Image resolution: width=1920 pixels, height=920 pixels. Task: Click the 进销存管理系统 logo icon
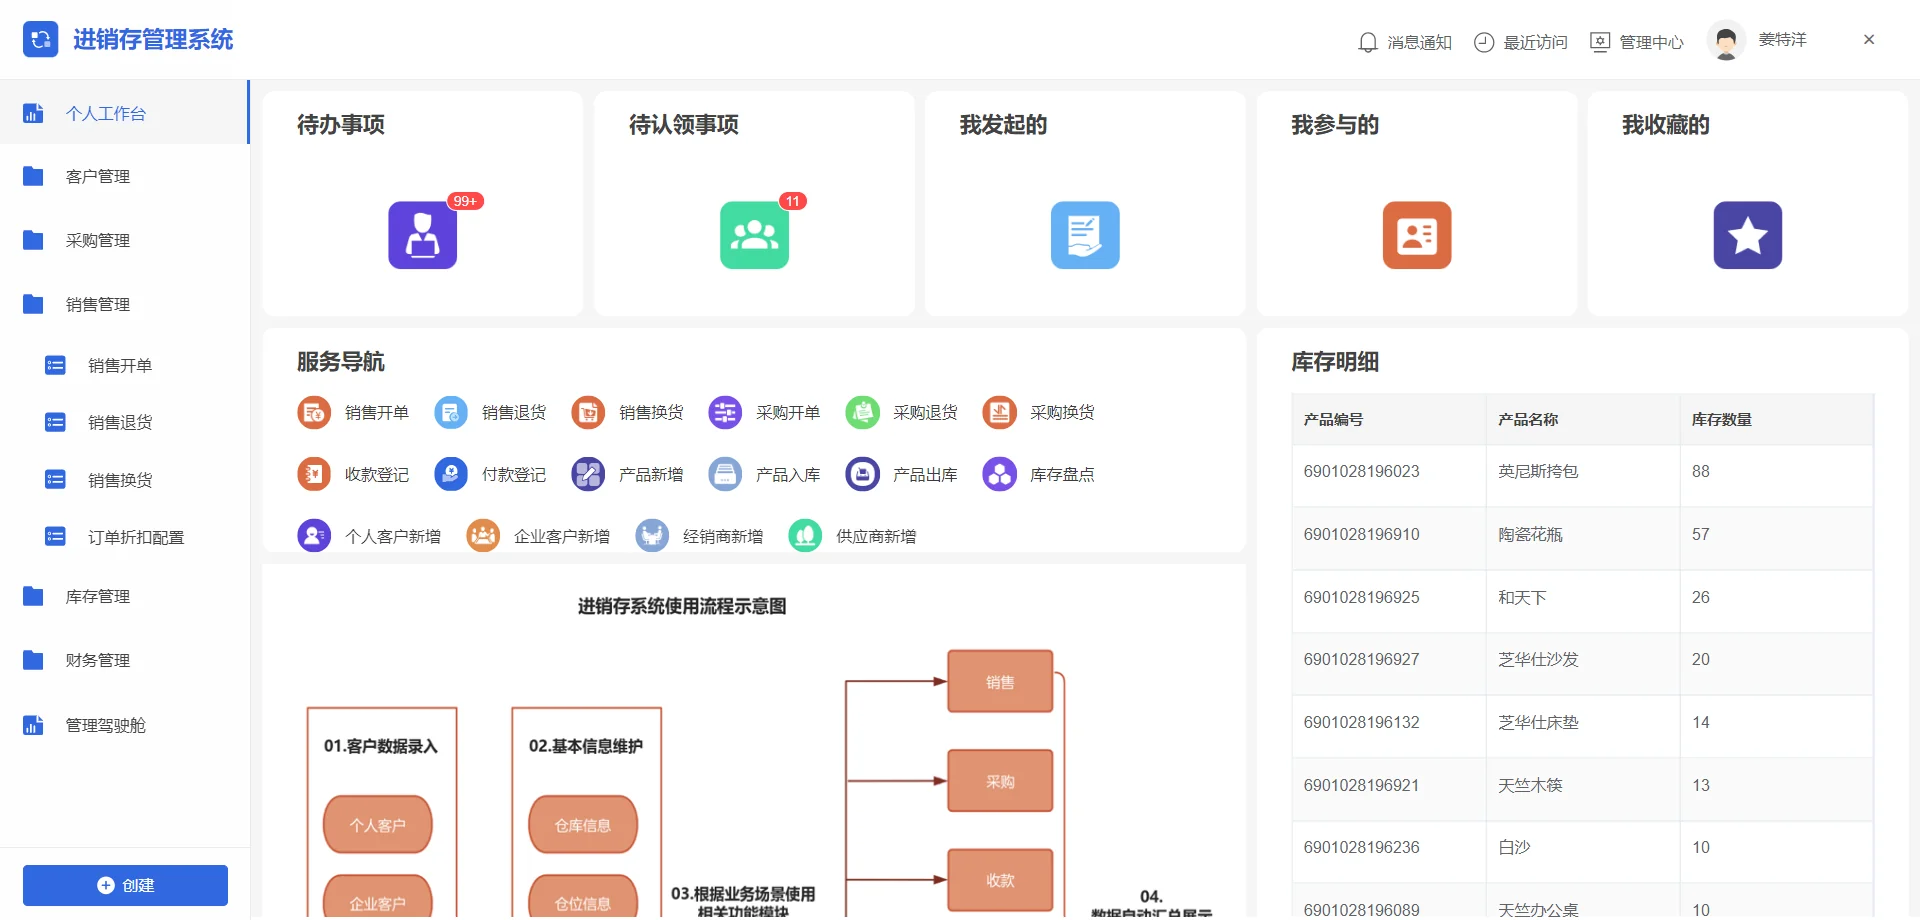(x=41, y=40)
